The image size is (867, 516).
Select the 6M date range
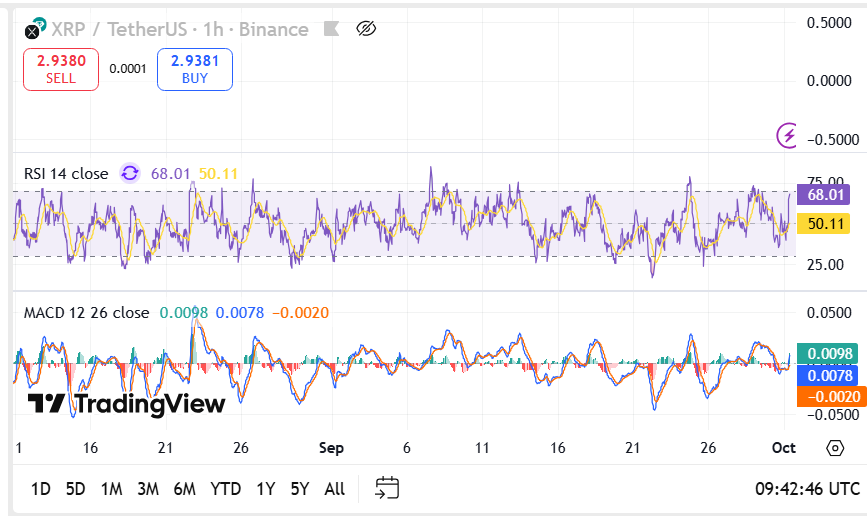184,489
